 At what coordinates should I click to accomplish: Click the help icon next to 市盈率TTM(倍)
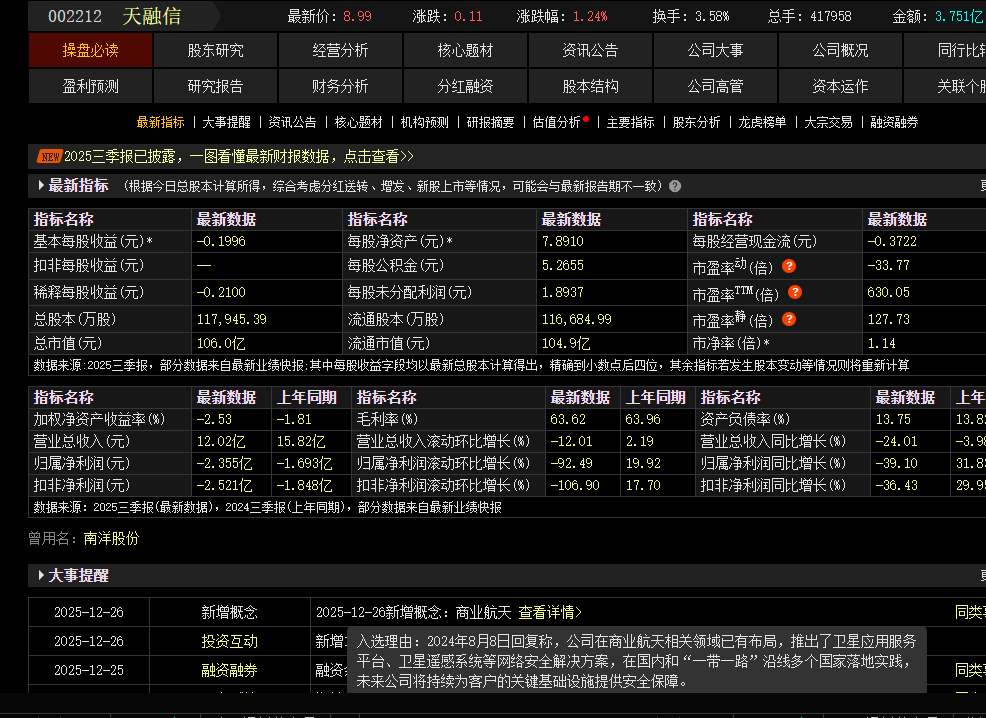point(795,292)
